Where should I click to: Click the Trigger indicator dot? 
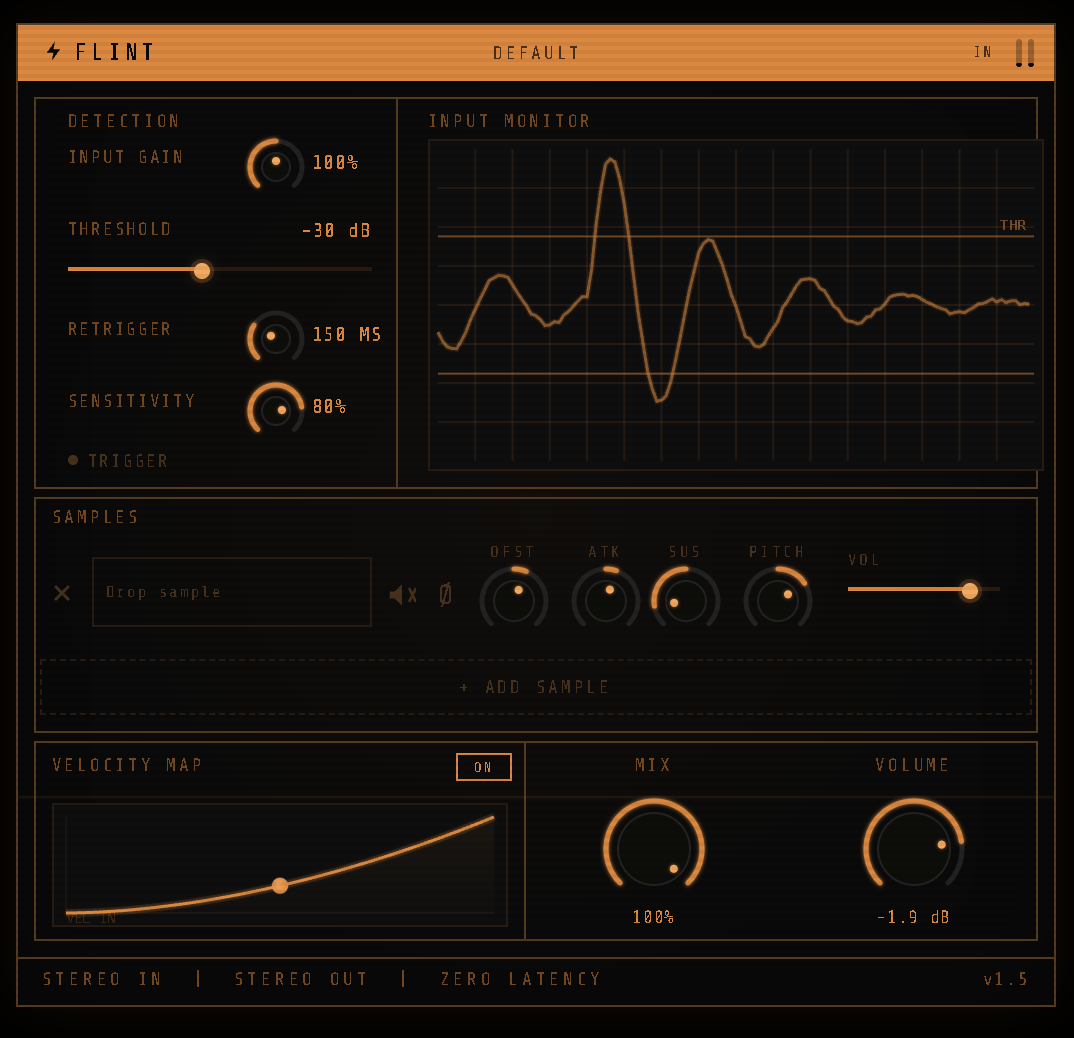coord(73,460)
